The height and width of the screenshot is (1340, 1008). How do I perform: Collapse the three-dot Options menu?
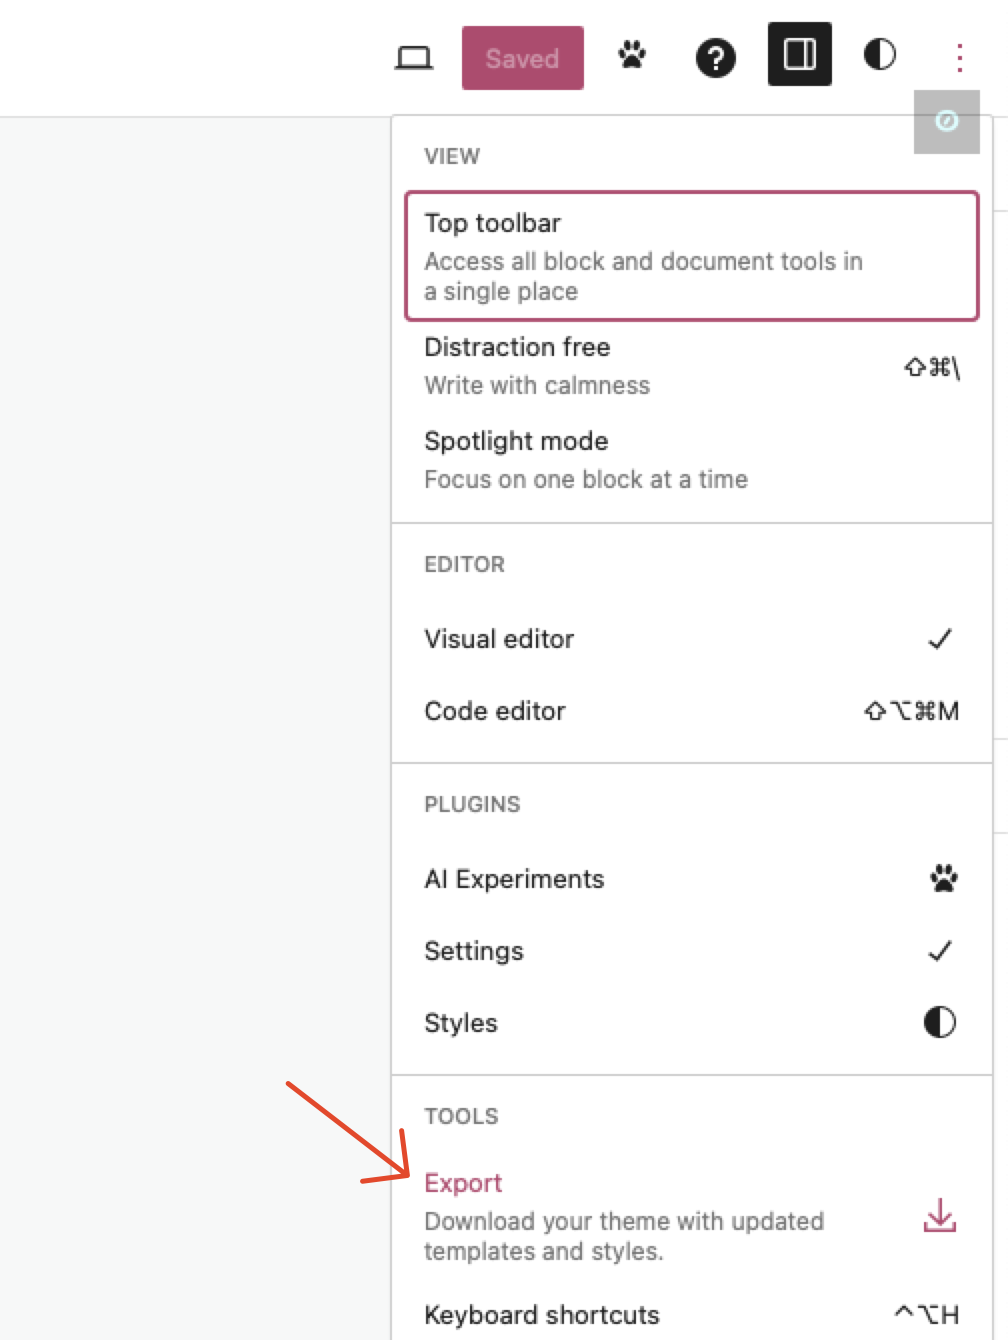tap(959, 58)
